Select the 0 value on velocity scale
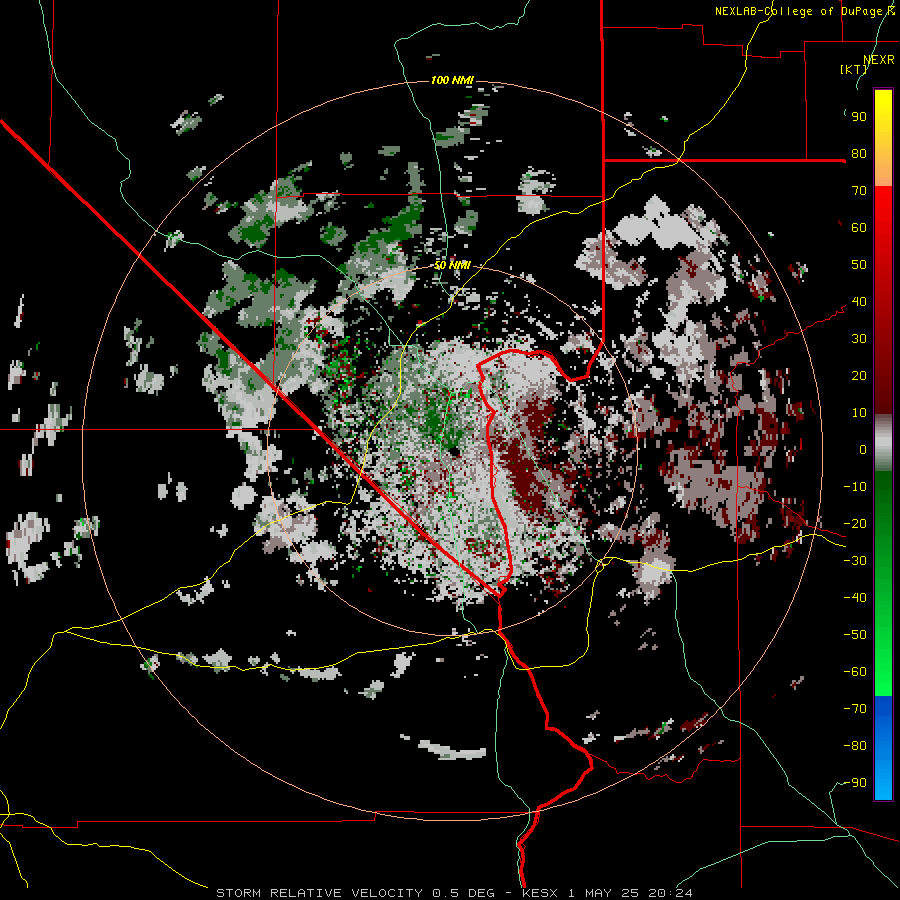The image size is (900, 900). click(863, 450)
